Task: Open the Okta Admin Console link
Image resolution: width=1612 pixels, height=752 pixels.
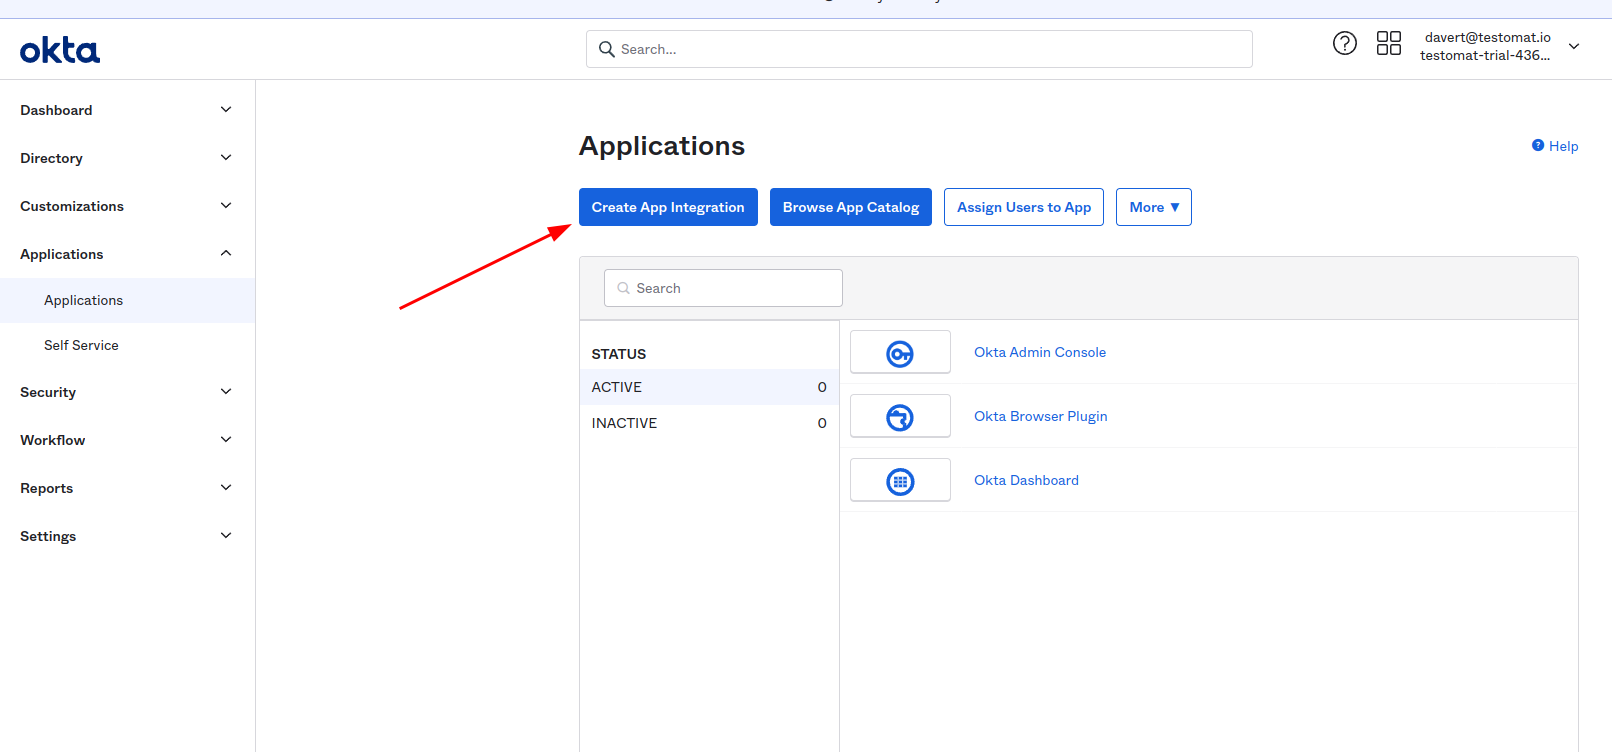Action: click(x=1039, y=352)
